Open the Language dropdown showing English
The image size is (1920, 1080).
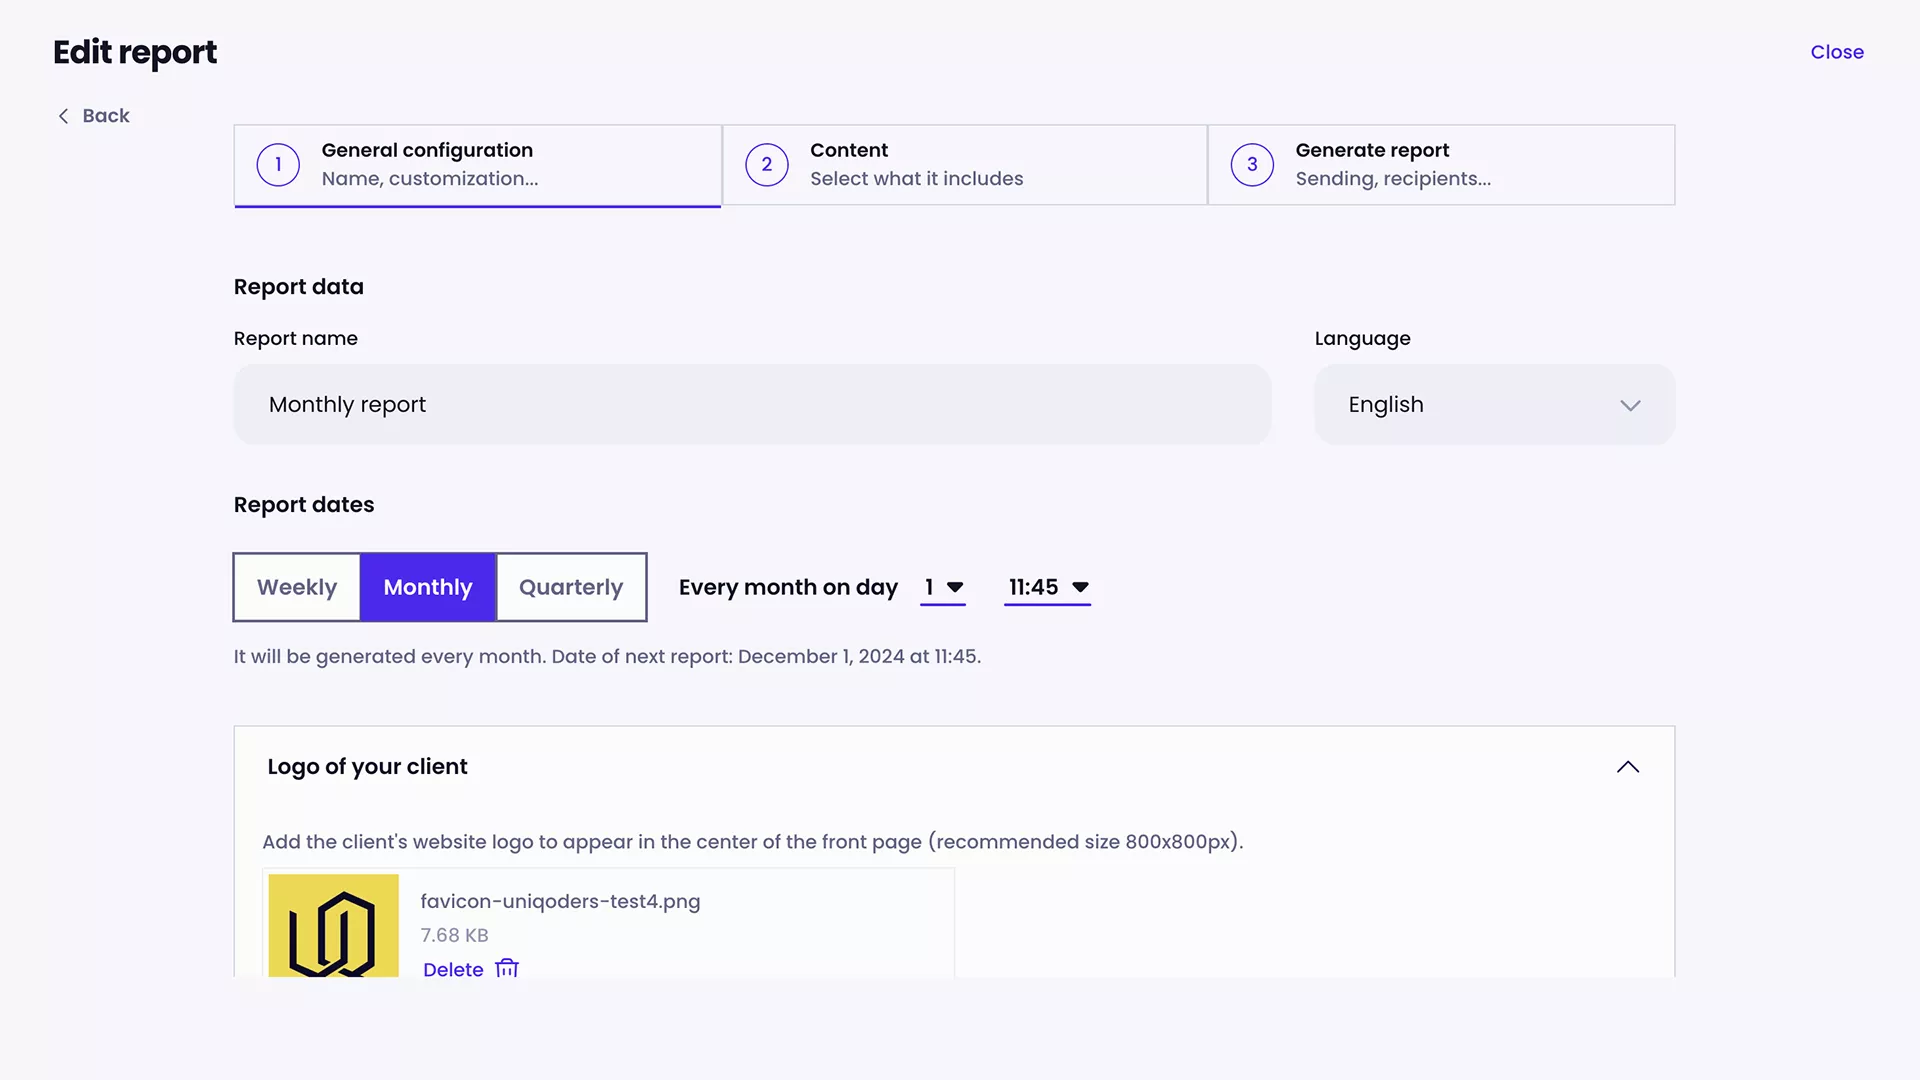pos(1494,405)
